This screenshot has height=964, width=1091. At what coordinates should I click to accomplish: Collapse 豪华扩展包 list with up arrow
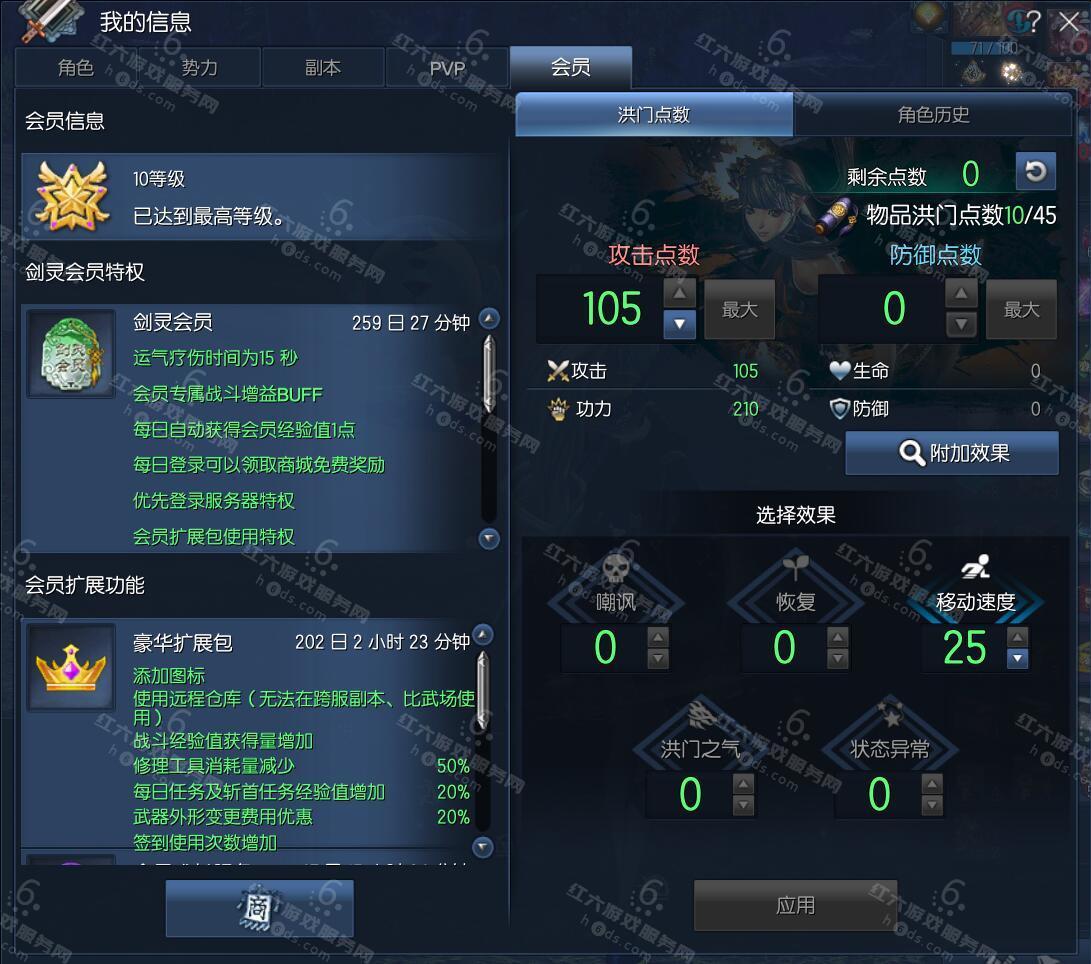[x=483, y=635]
